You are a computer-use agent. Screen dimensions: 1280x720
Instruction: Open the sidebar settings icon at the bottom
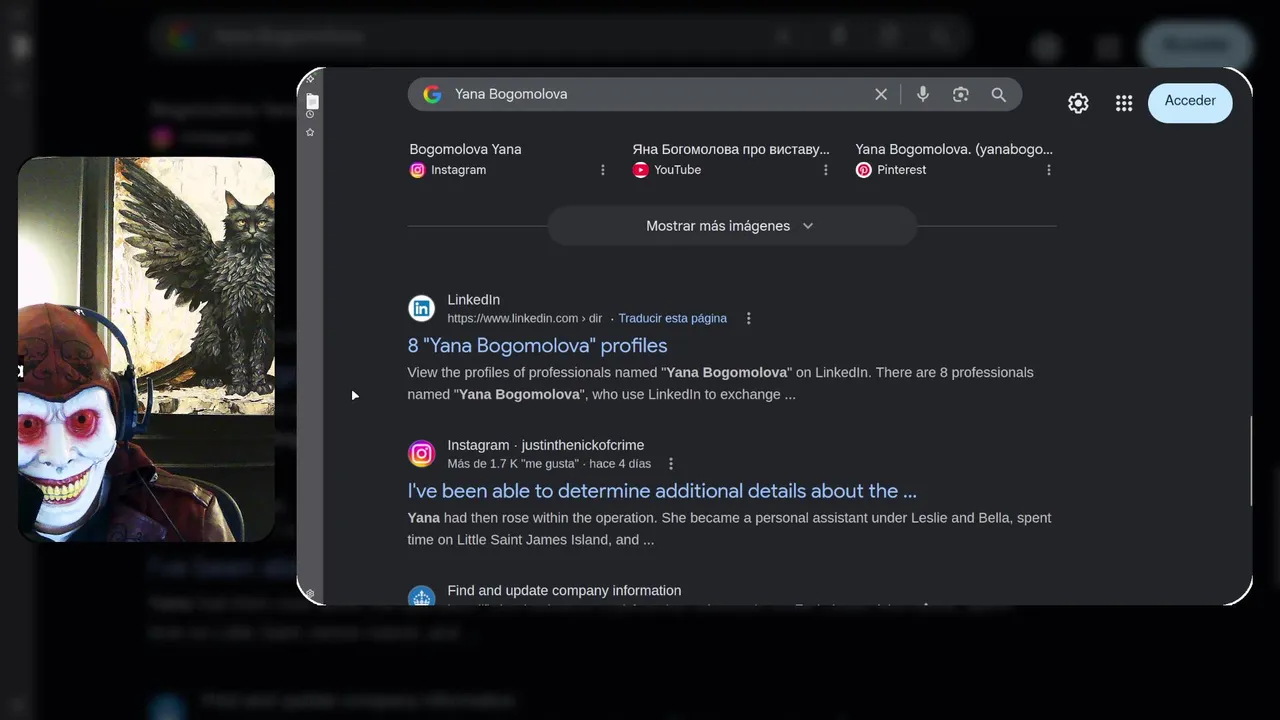click(x=310, y=594)
